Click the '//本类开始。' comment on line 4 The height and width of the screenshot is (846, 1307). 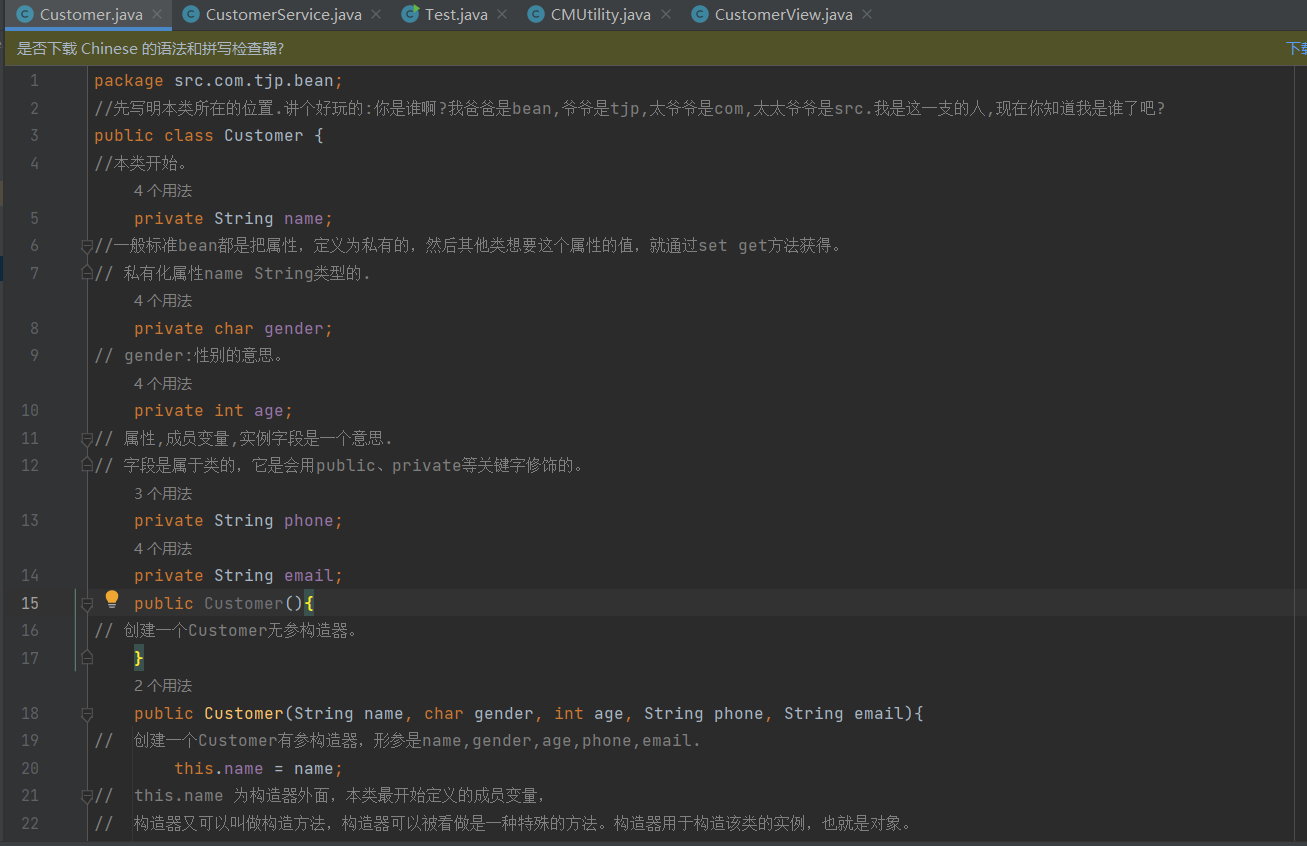click(141, 163)
